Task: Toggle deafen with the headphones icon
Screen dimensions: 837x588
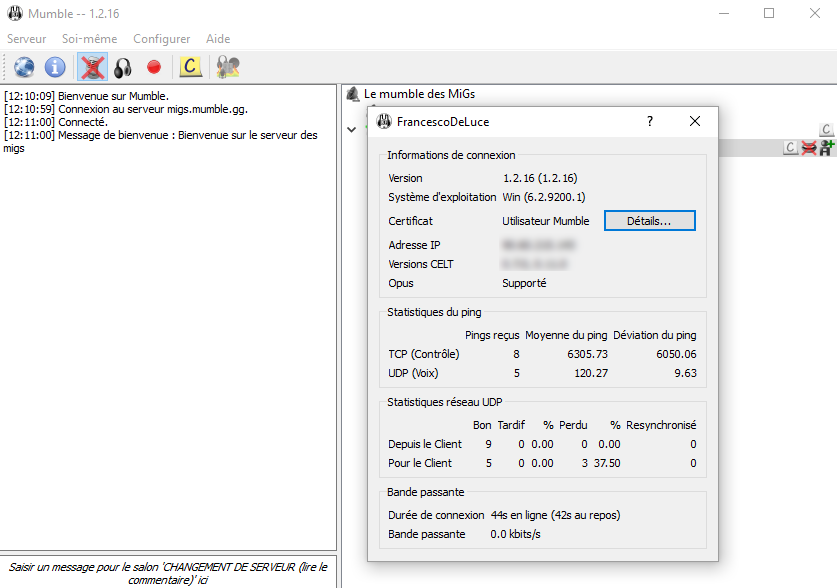Action: [x=123, y=67]
